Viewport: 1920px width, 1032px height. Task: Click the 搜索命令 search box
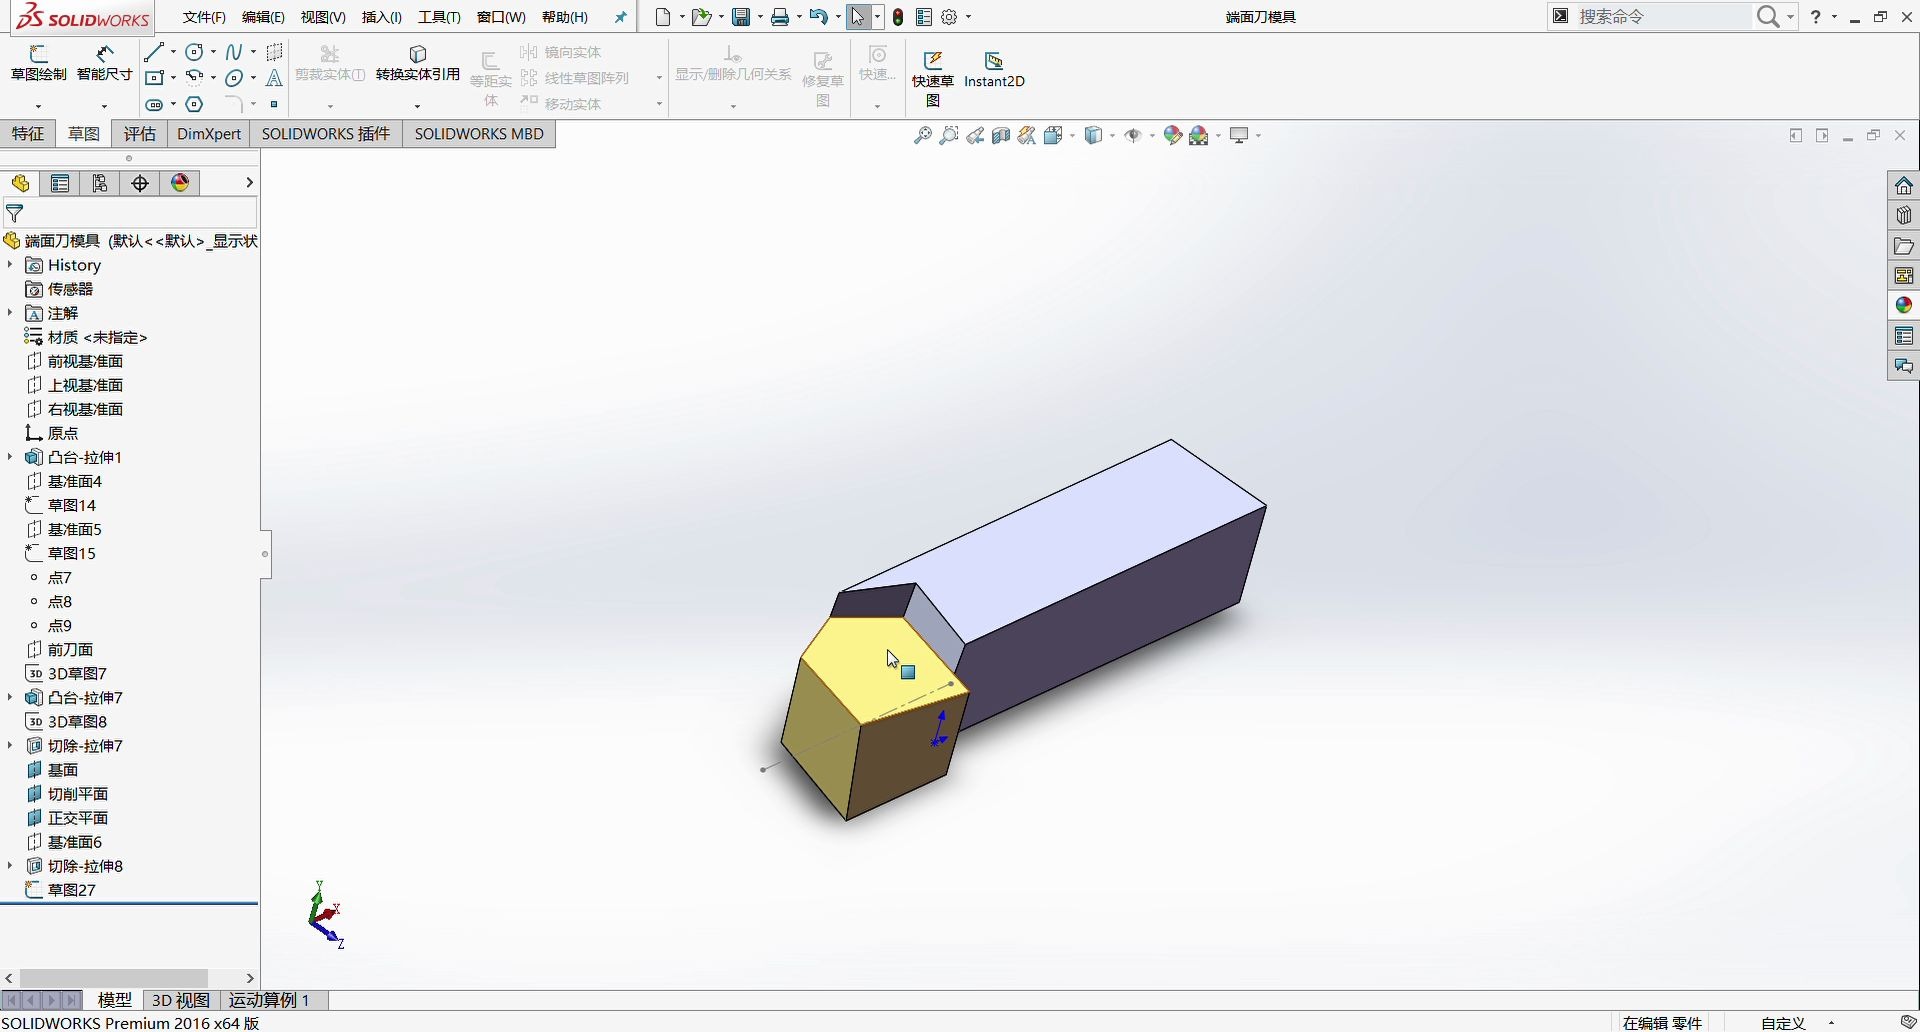tap(1664, 16)
